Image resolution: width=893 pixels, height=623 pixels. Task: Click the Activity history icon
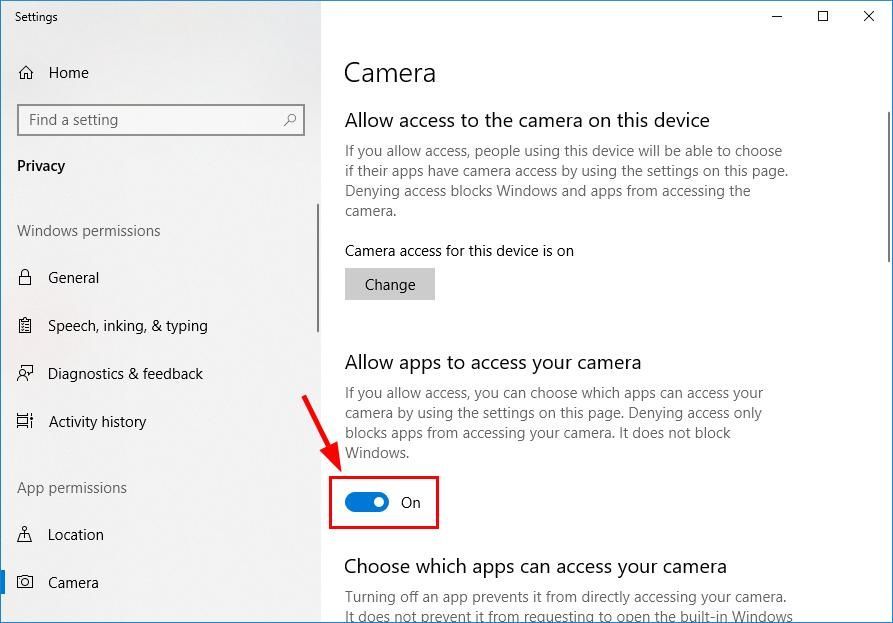click(26, 422)
